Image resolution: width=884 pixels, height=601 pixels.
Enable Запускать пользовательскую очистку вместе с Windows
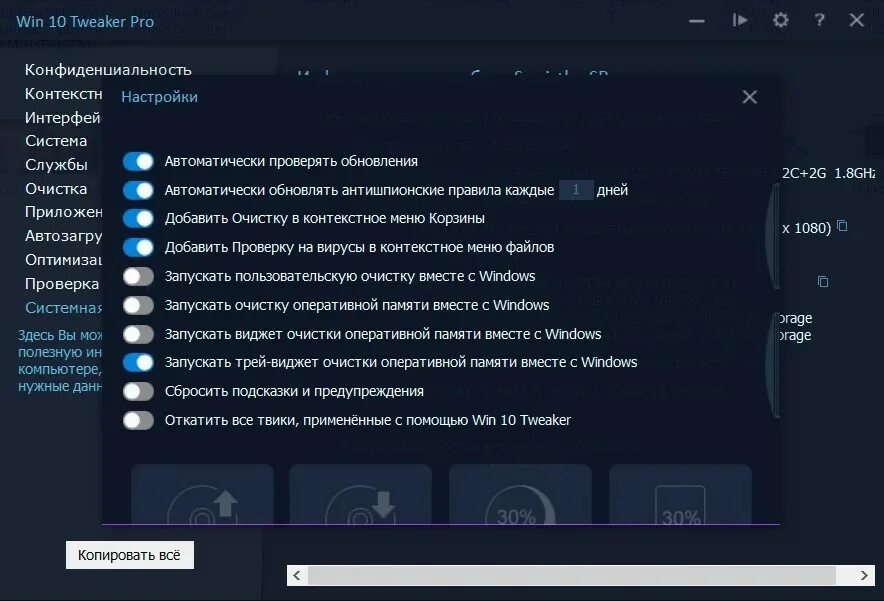click(x=138, y=276)
